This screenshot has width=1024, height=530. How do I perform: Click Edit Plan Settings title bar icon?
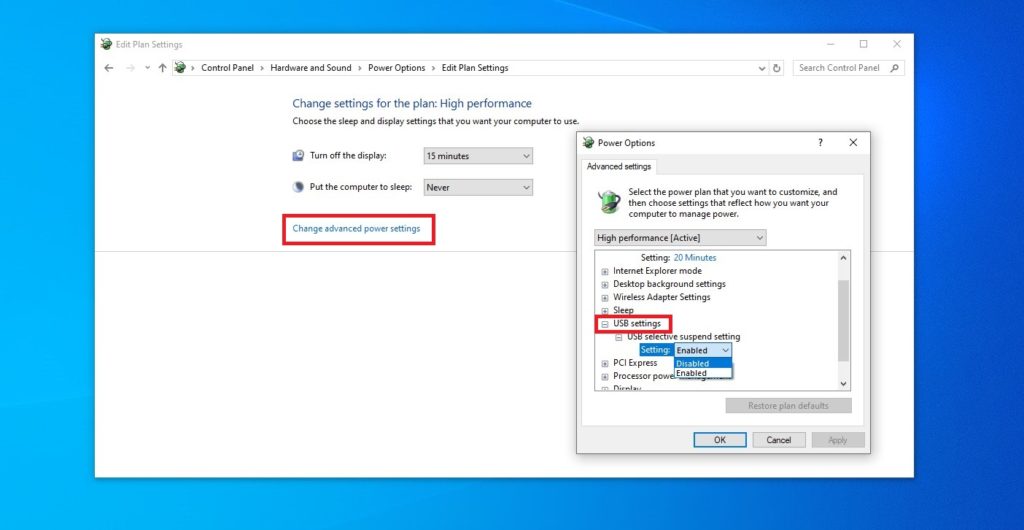coord(106,44)
